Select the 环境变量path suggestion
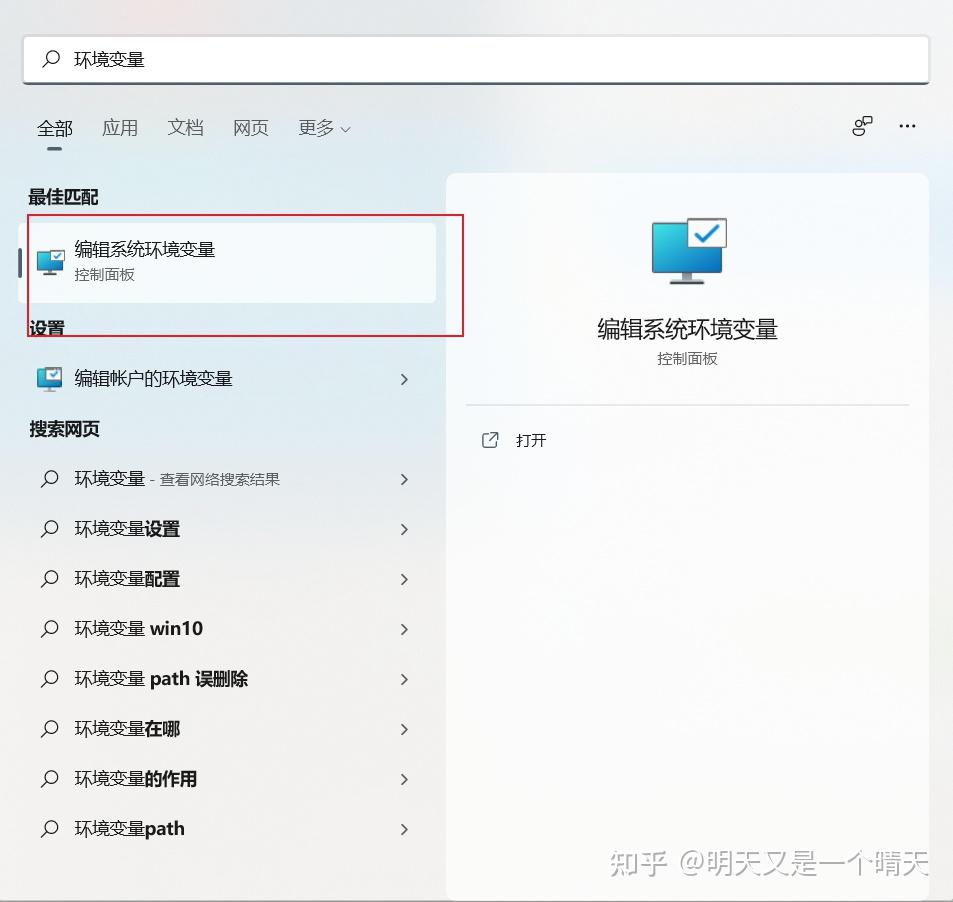 coord(225,828)
